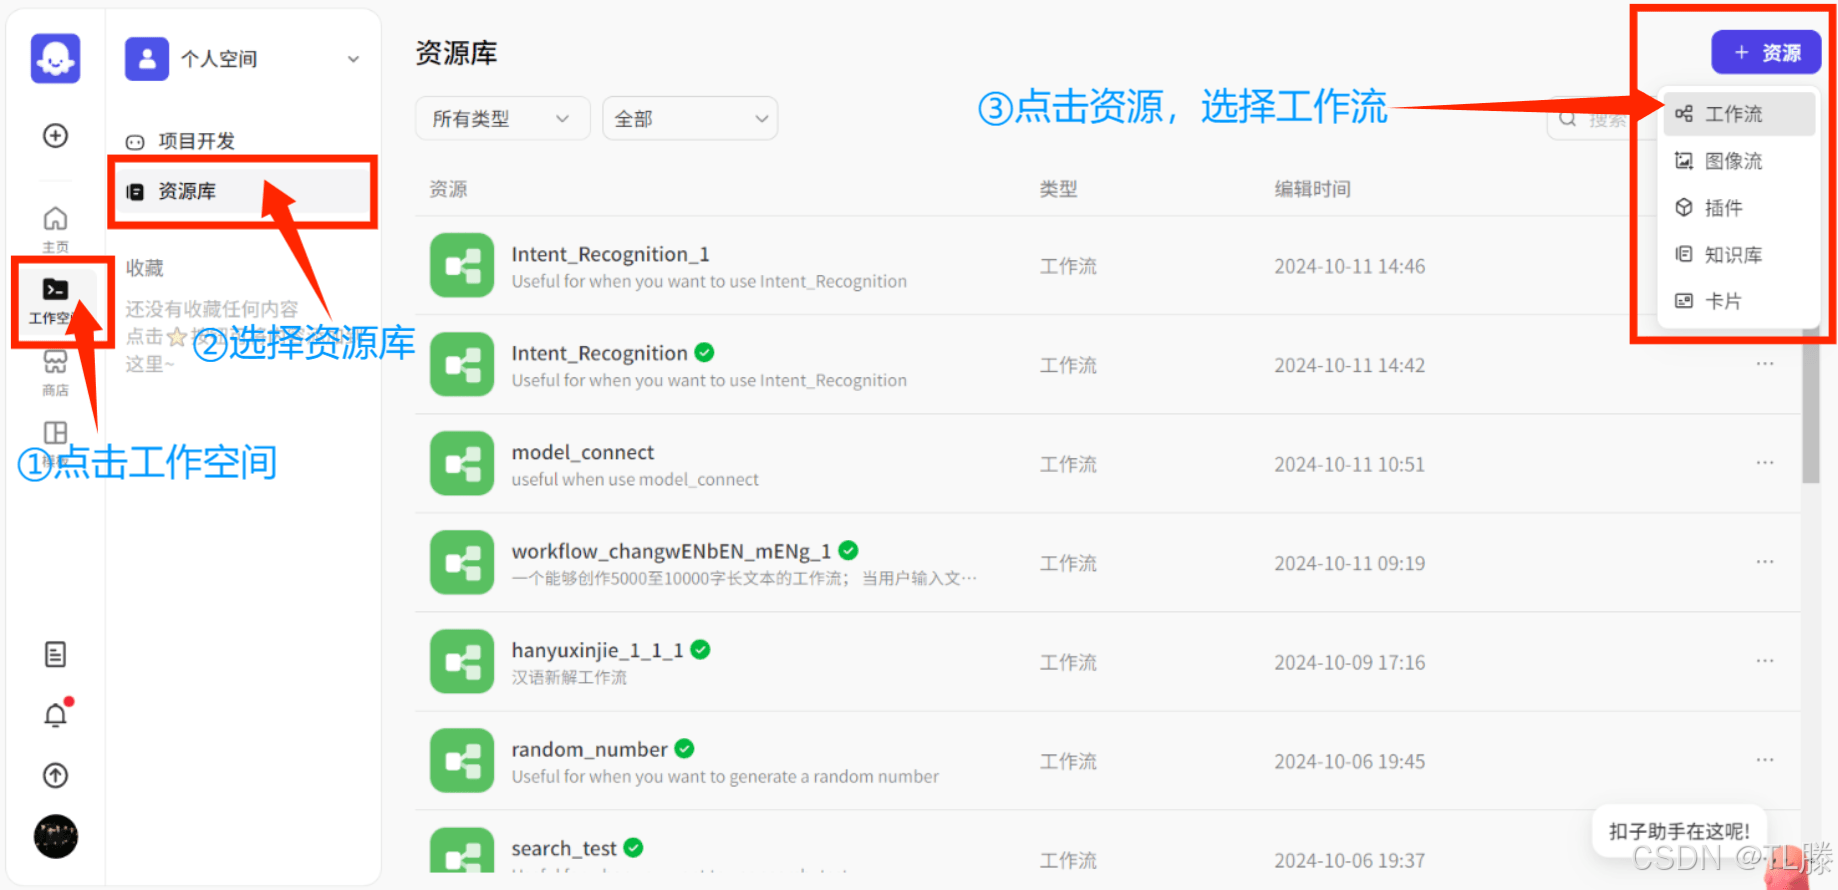The image size is (1838, 890).
Task: Click the 2024-10-06 19:45 edit time
Action: (1349, 761)
